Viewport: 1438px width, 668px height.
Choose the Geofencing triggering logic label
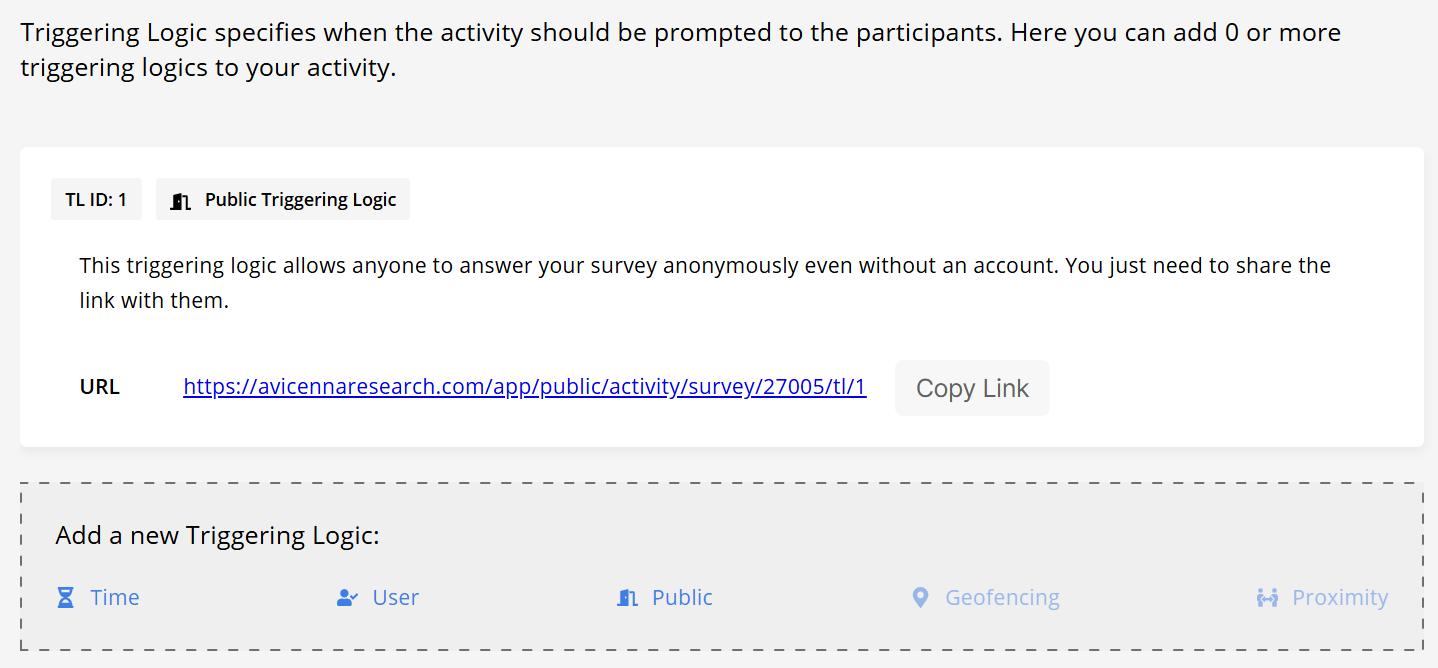1002,598
